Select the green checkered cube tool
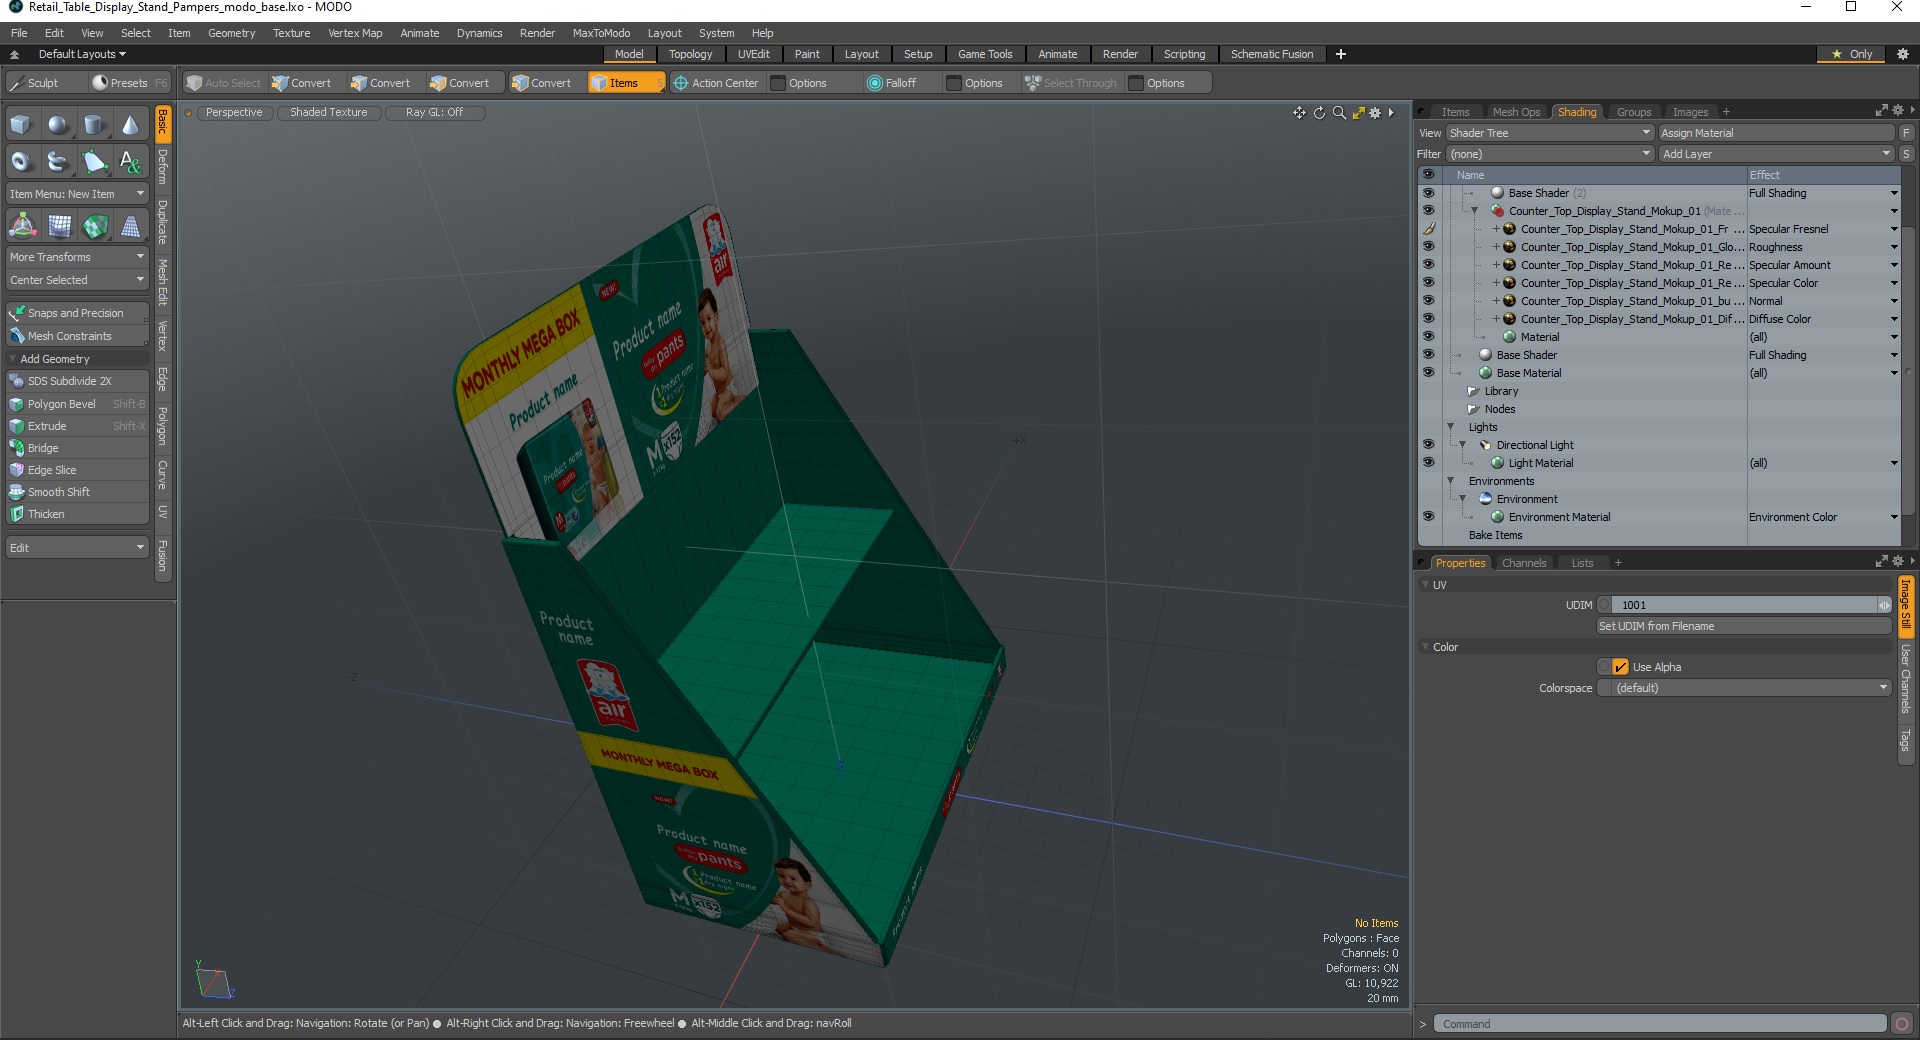Viewport: 1920px width, 1040px height. [95, 226]
